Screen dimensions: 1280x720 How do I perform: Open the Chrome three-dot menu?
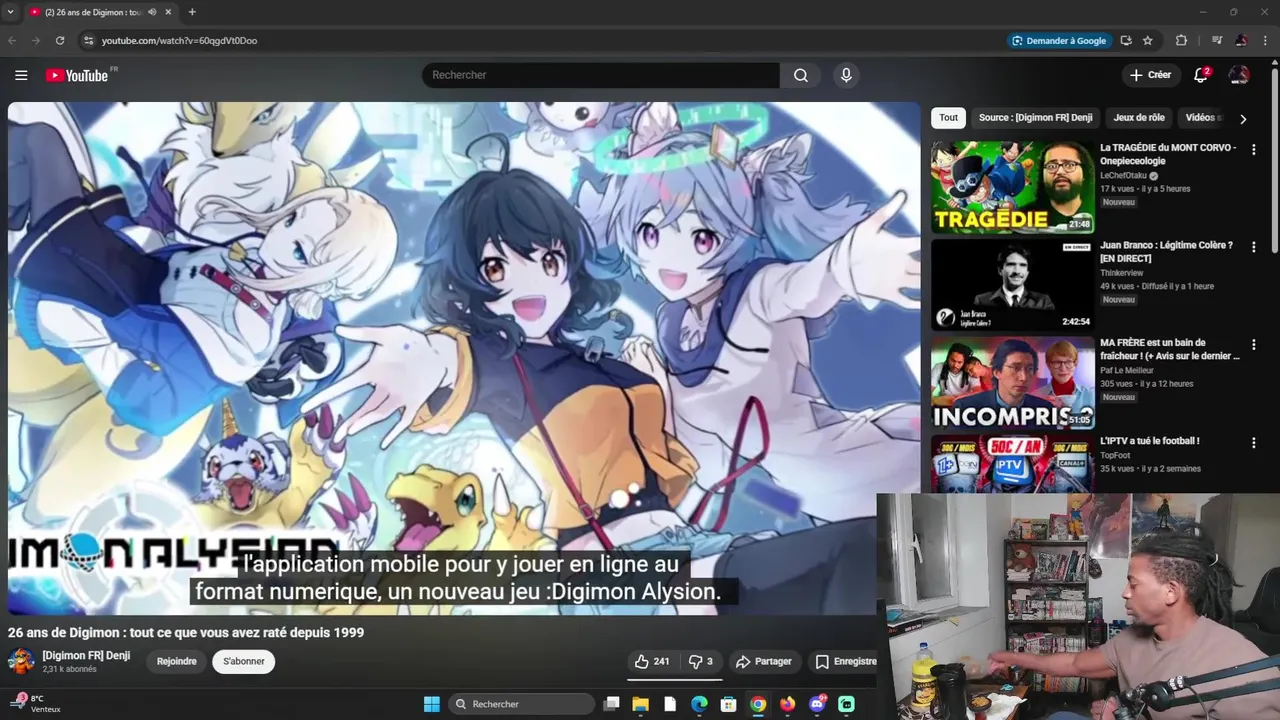(x=1265, y=41)
